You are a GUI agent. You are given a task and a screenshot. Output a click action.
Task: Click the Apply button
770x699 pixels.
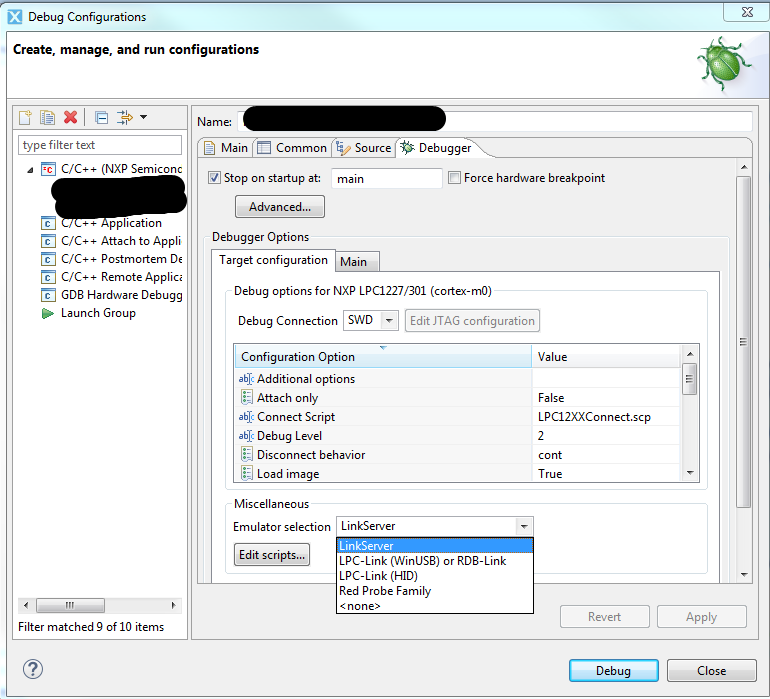(x=702, y=616)
